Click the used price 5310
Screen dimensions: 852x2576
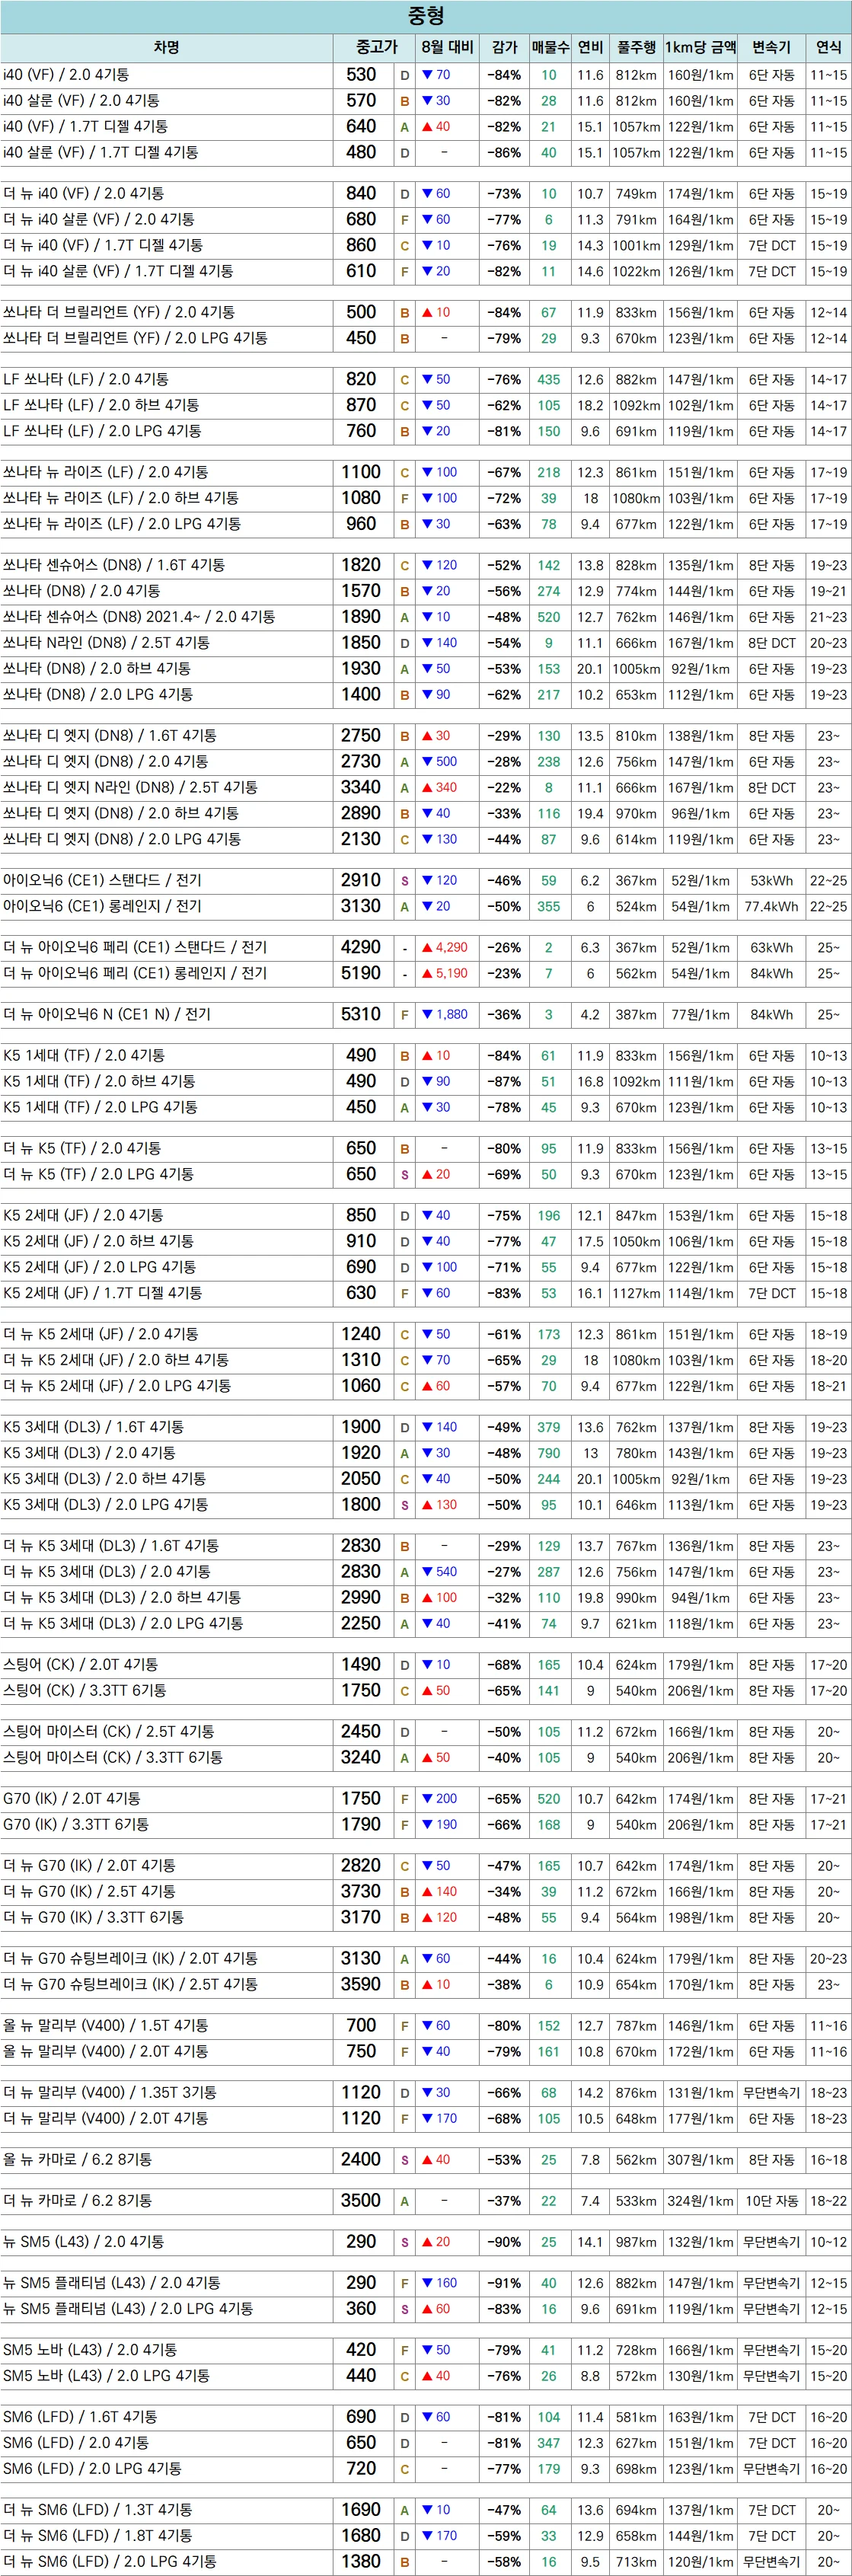(x=360, y=1014)
